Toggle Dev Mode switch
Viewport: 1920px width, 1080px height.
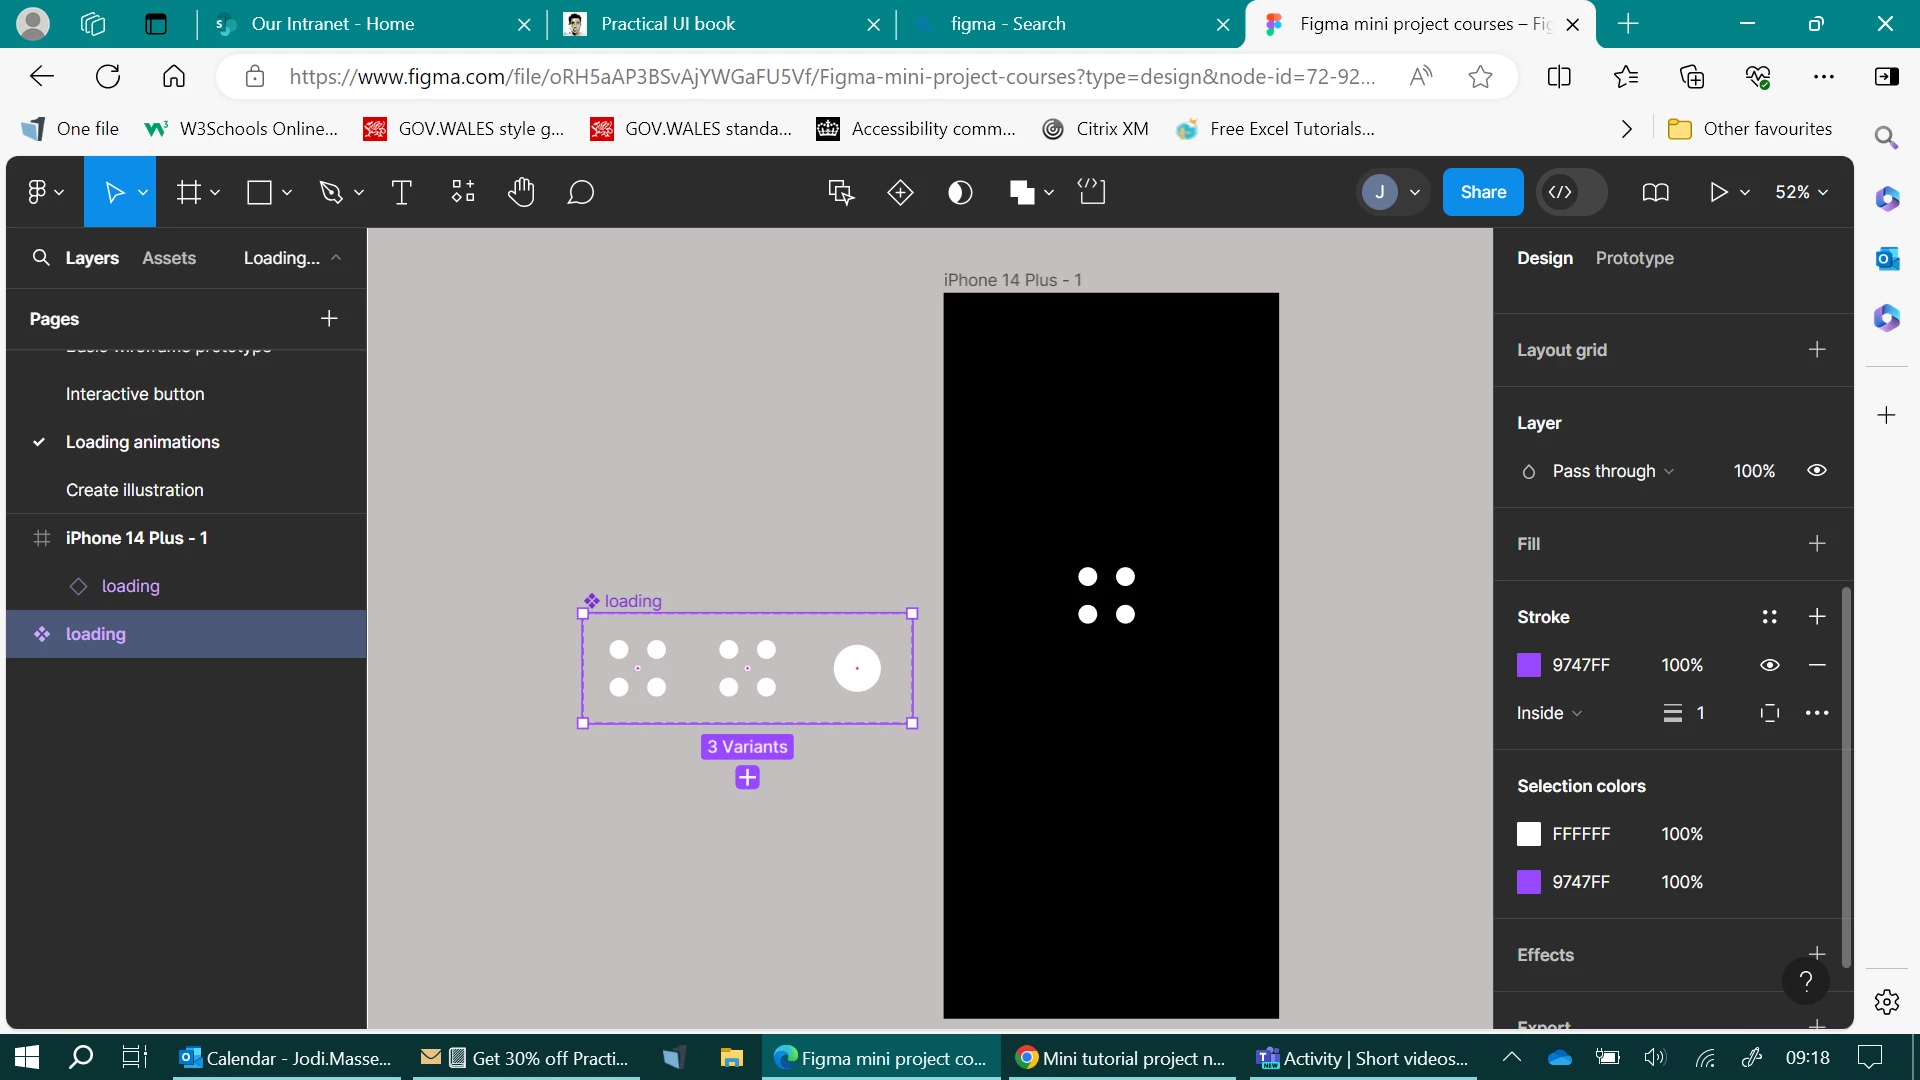(1571, 192)
